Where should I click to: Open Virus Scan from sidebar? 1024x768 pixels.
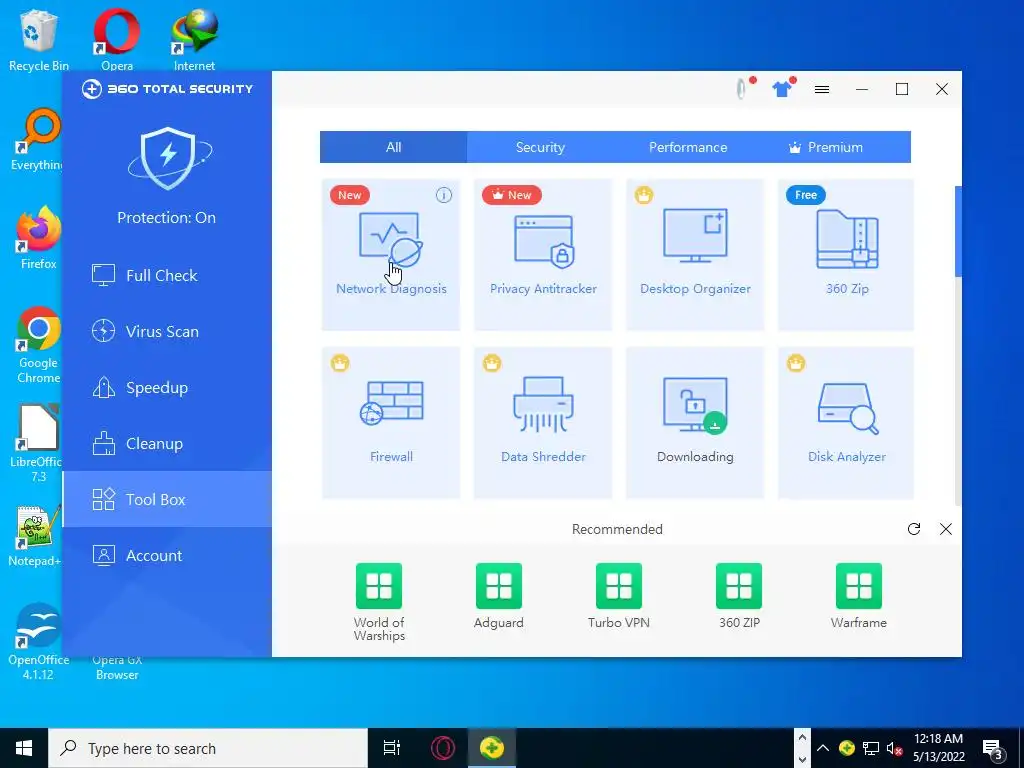167,332
